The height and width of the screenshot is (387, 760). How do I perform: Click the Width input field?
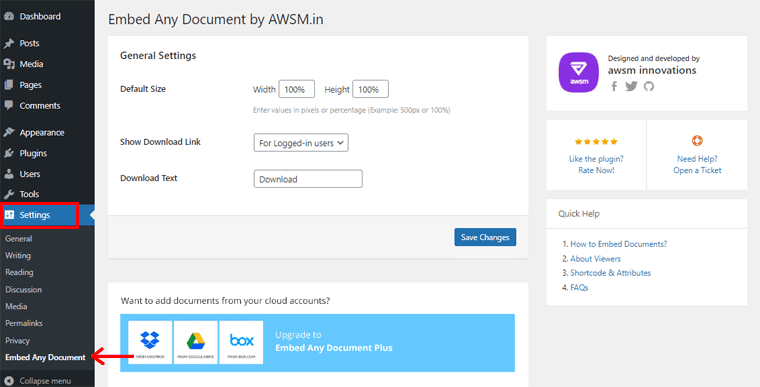(x=297, y=89)
